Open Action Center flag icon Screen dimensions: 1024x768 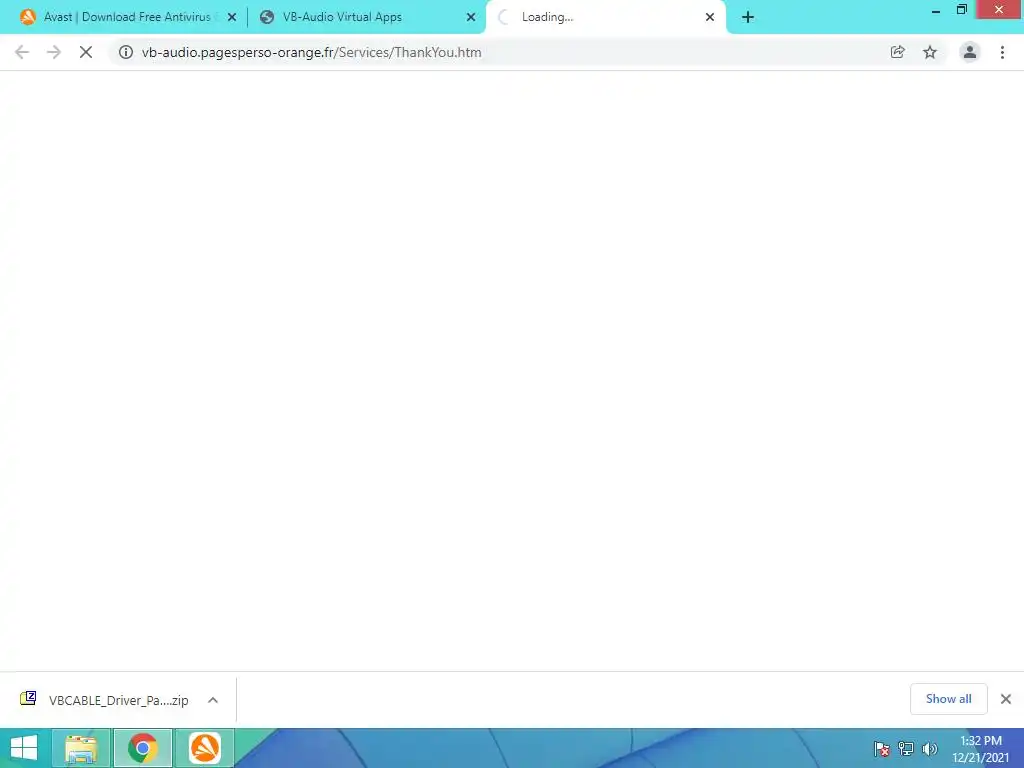[882, 749]
